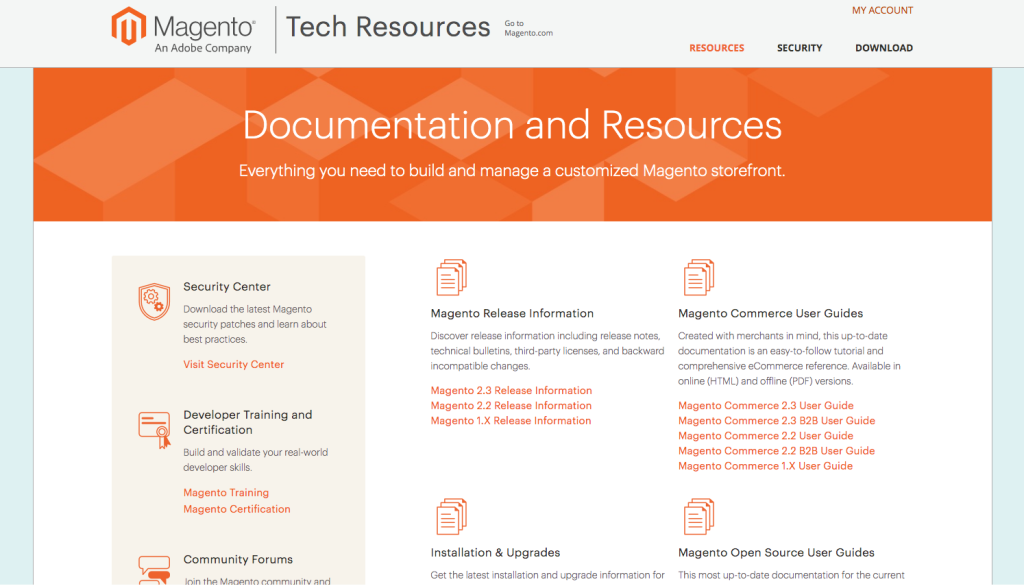This screenshot has width=1024, height=586.
Task: Click the Community Forums heading
Action: (238, 559)
